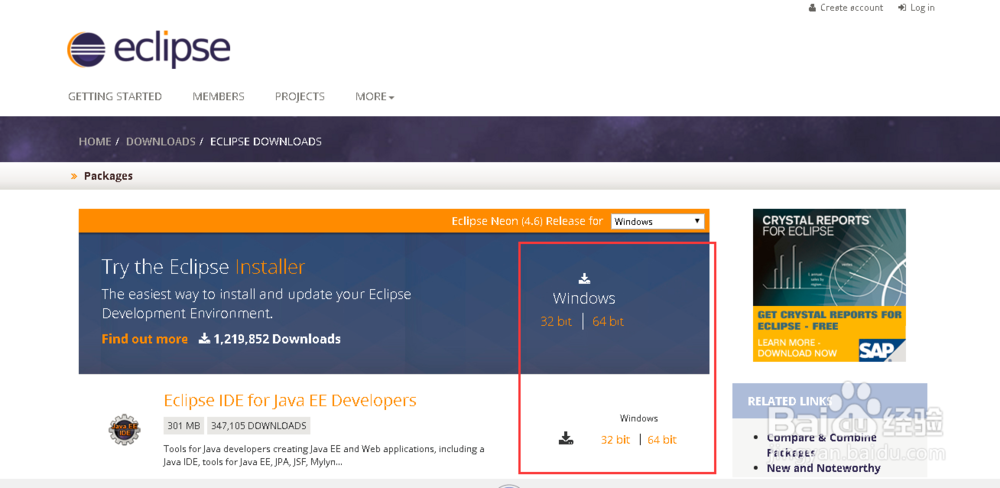
Task: Open New and Noteworthy link
Action: 823,468
